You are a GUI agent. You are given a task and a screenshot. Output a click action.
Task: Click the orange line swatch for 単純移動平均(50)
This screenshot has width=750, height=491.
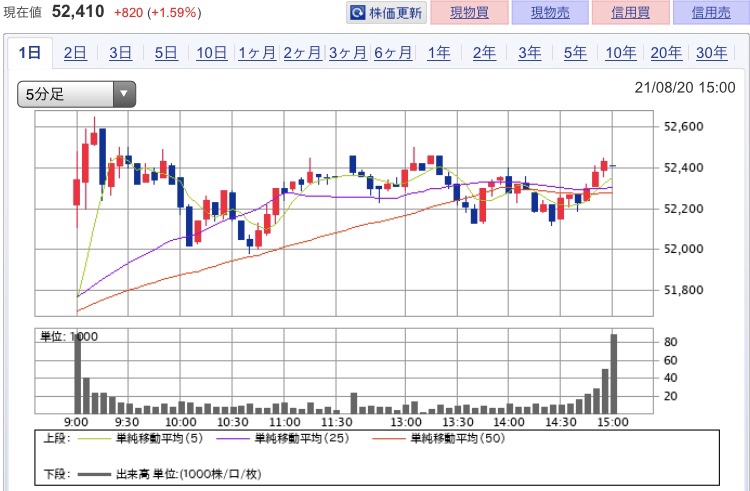388,438
